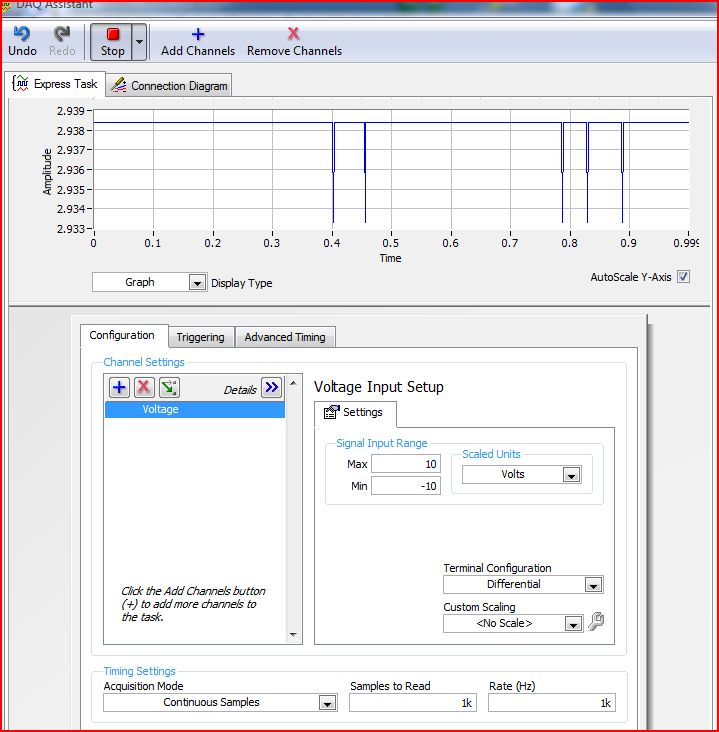Toggle the AutoScale Y-Axis checkbox
Viewport: 719px width, 732px height.
[683, 277]
